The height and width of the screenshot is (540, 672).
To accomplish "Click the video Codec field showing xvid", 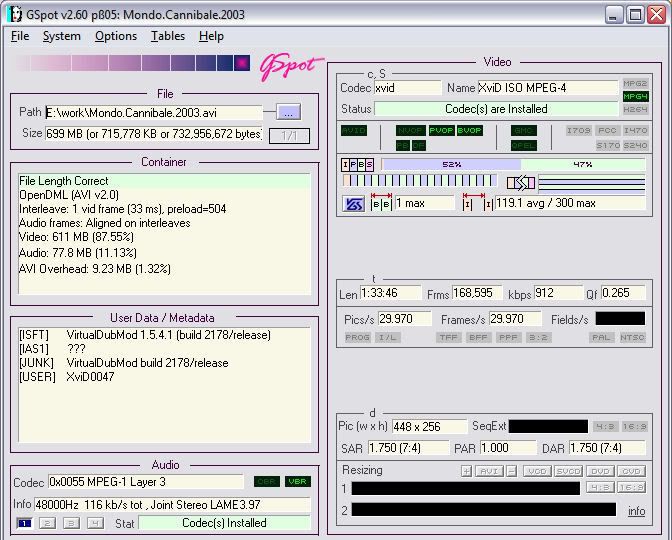I will pos(407,88).
